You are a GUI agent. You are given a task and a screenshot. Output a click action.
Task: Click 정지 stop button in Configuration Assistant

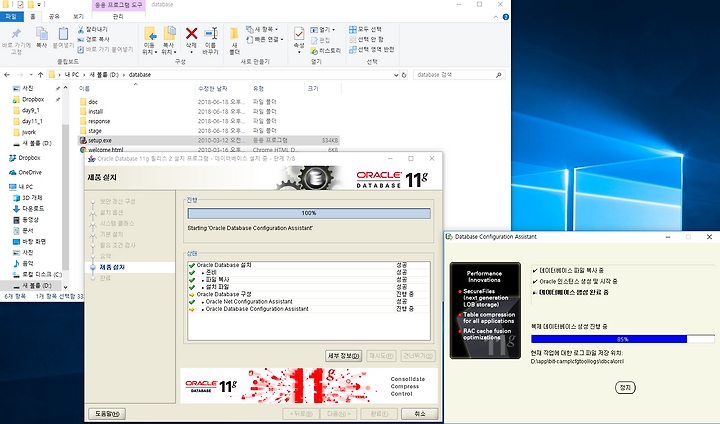pos(625,388)
